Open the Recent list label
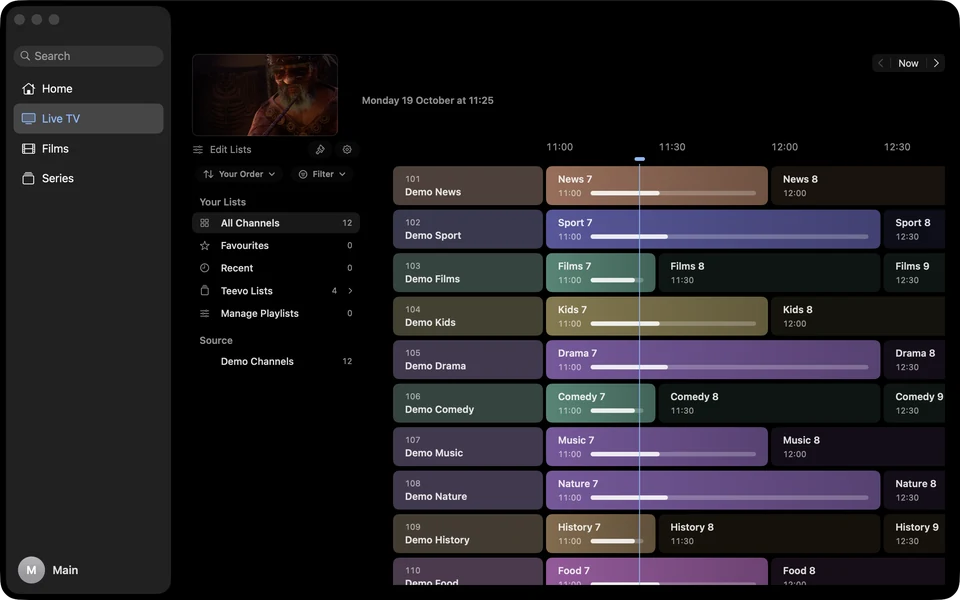The width and height of the screenshot is (960, 600). coord(237,268)
